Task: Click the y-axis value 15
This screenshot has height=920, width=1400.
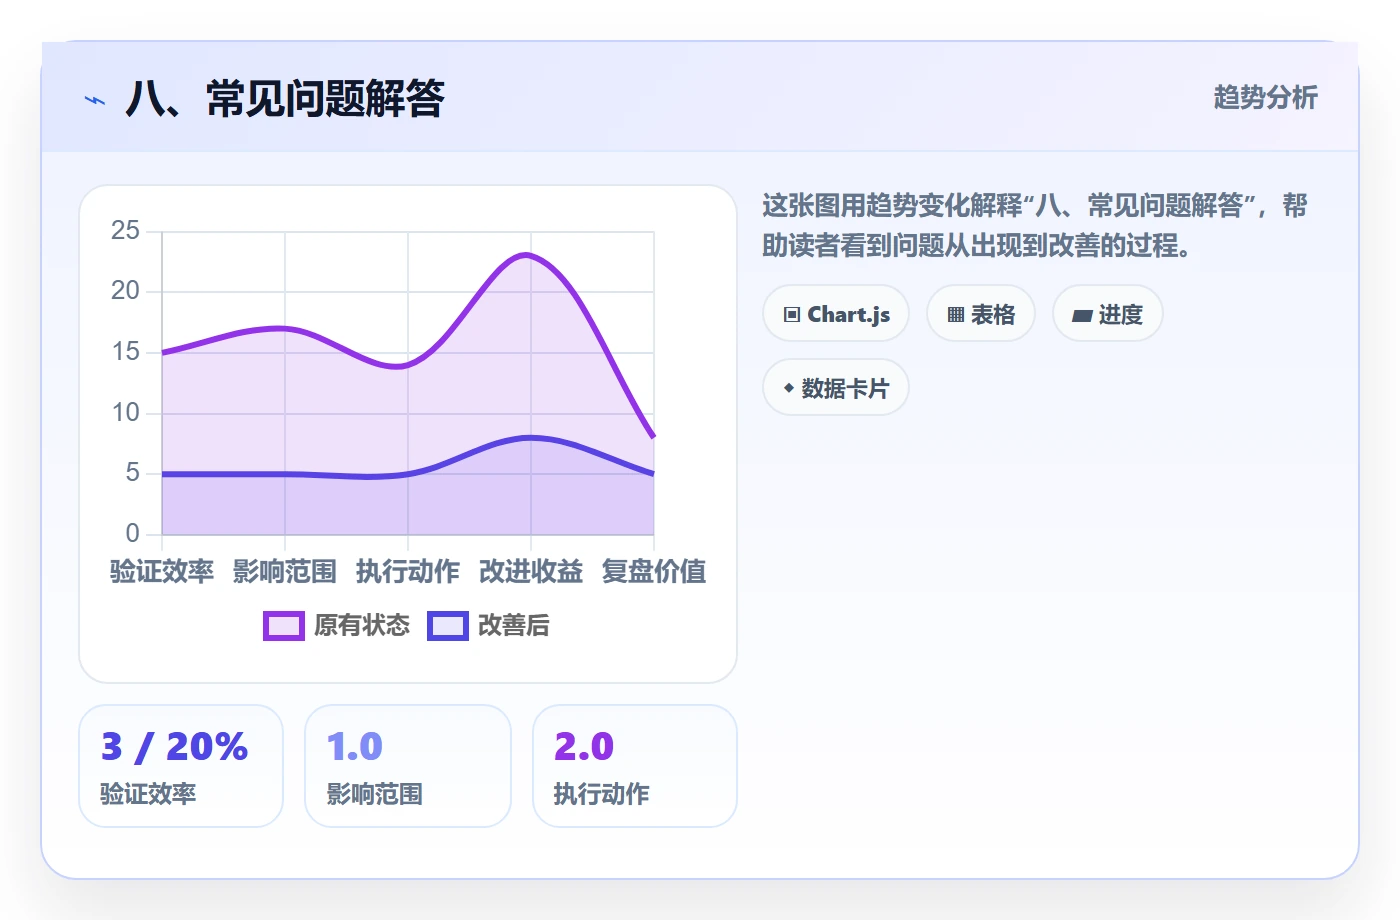Action: tap(125, 352)
